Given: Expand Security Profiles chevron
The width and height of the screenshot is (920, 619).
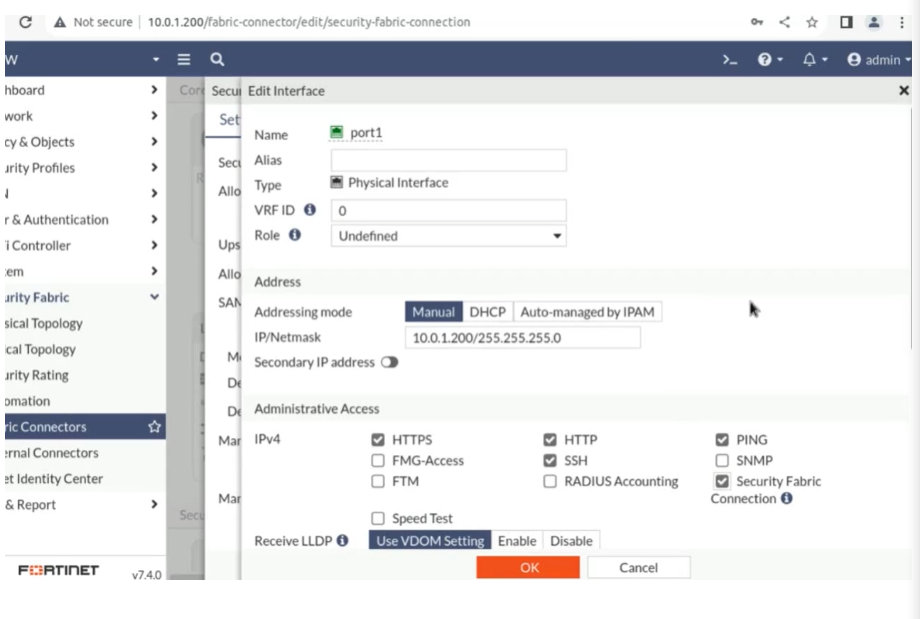Looking at the screenshot, I should 154,167.
